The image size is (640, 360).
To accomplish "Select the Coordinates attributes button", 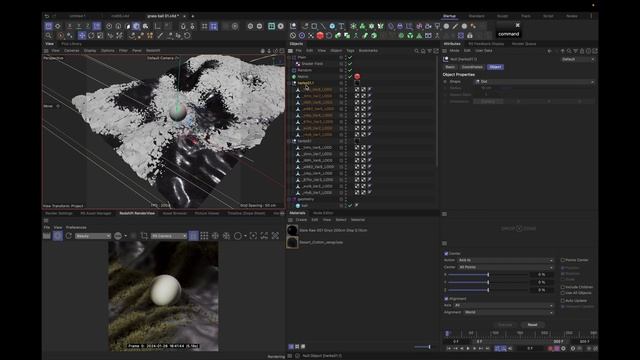I will pos(472,67).
